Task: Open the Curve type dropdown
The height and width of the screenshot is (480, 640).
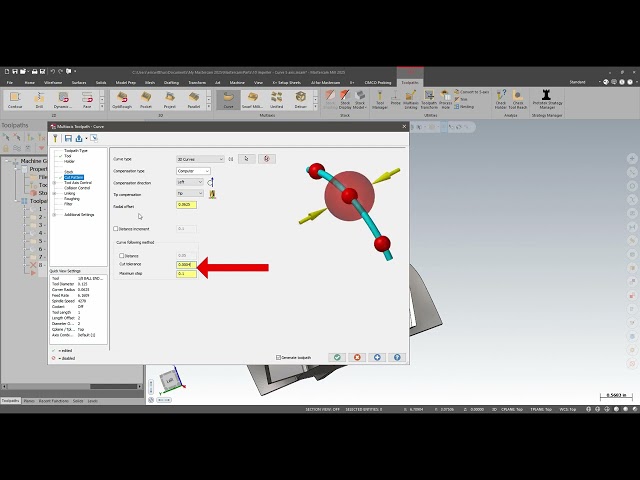Action: point(200,159)
